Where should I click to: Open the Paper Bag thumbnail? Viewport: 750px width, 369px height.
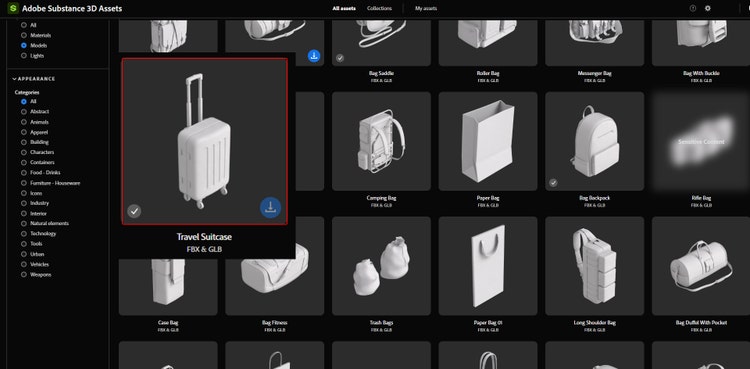(x=488, y=141)
